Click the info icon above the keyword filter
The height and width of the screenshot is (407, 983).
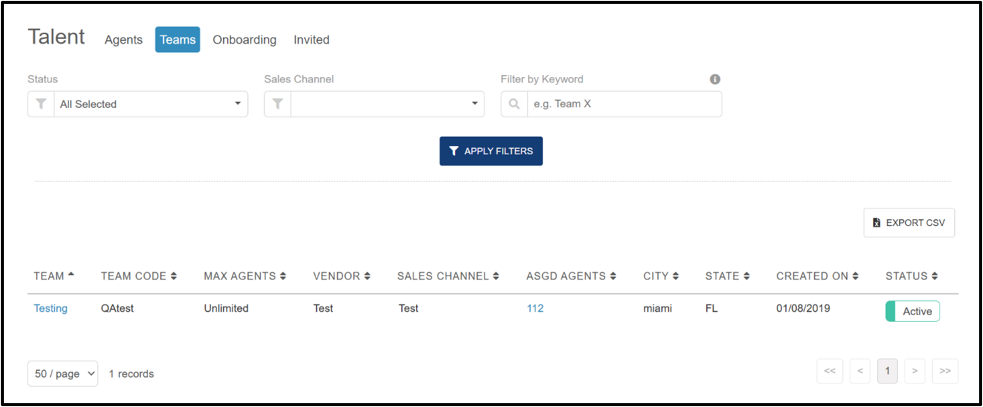click(x=715, y=80)
